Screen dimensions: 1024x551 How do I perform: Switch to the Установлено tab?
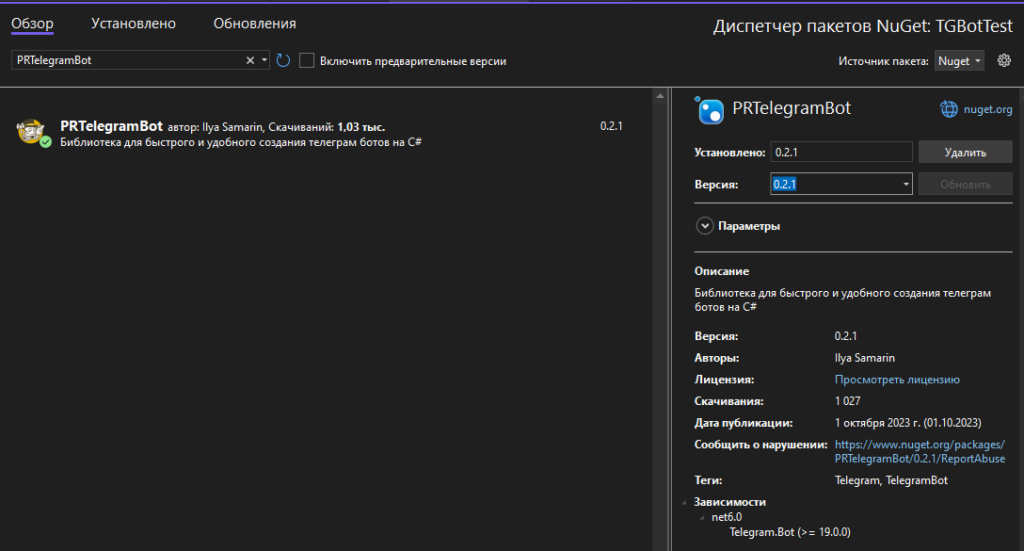pos(133,24)
